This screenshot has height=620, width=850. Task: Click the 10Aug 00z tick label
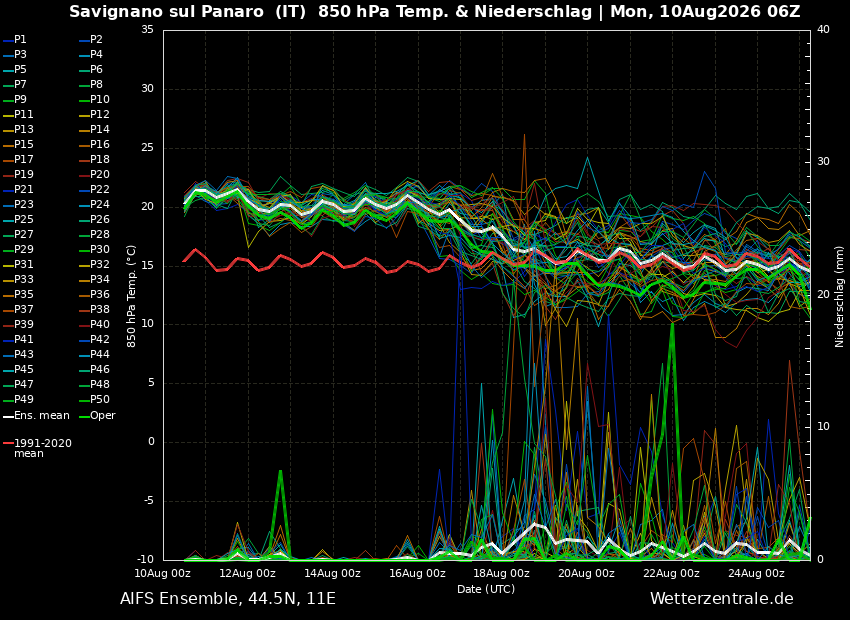(x=163, y=573)
